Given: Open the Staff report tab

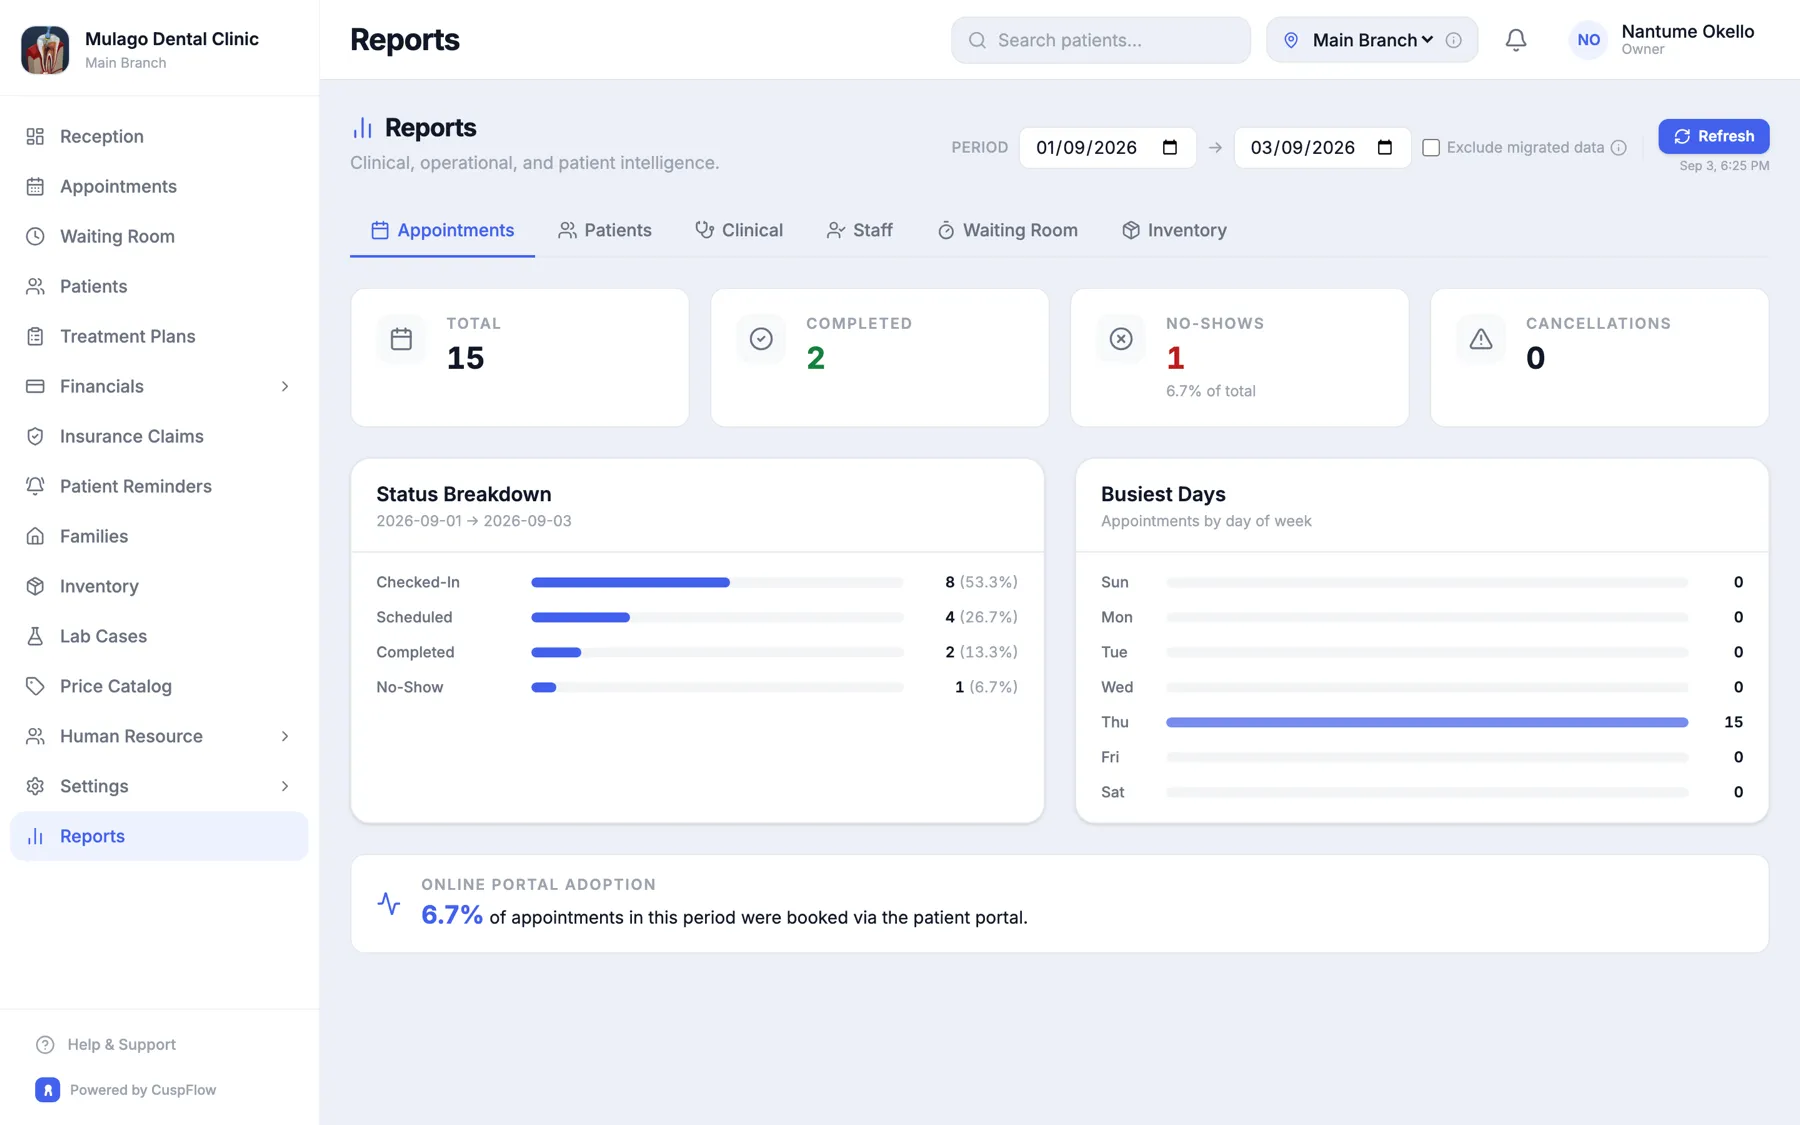Looking at the screenshot, I should 860,230.
